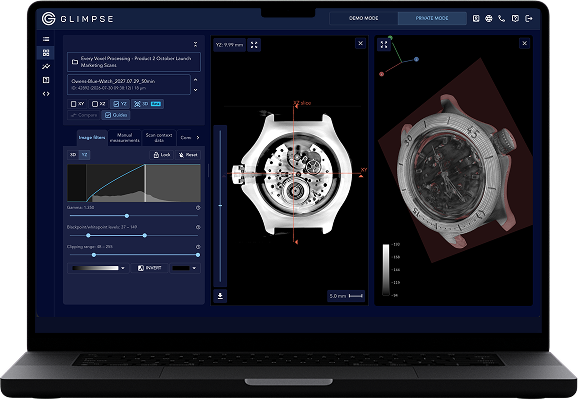Click the phone contact icon in header
Image resolution: width=578 pixels, height=400 pixels.
tap(502, 18)
